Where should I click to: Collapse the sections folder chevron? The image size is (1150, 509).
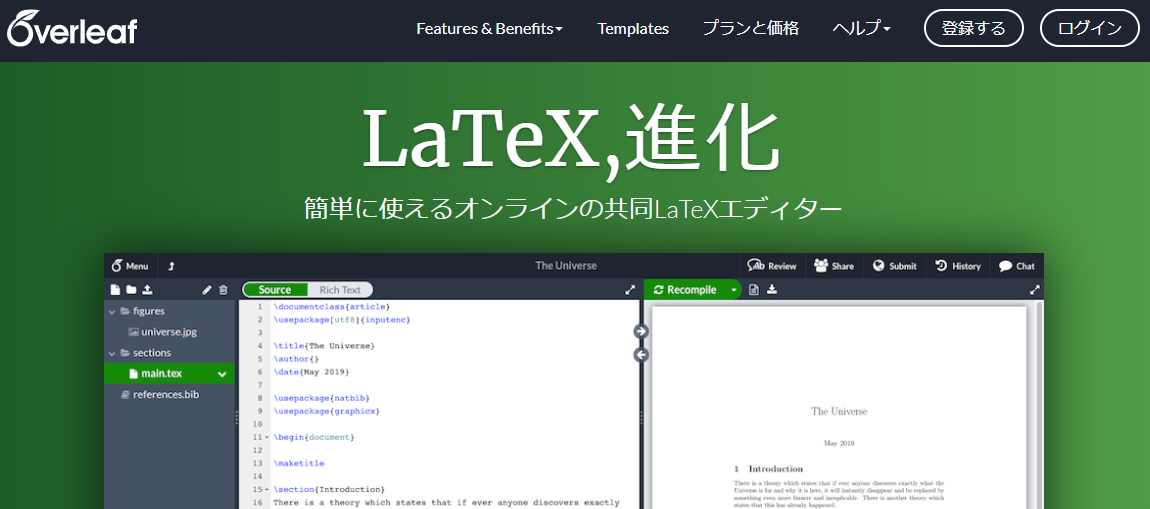pyautogui.click(x=112, y=353)
